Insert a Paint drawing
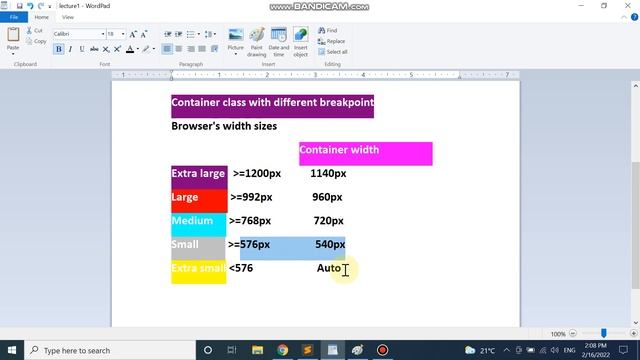640x360 pixels. [x=257, y=42]
